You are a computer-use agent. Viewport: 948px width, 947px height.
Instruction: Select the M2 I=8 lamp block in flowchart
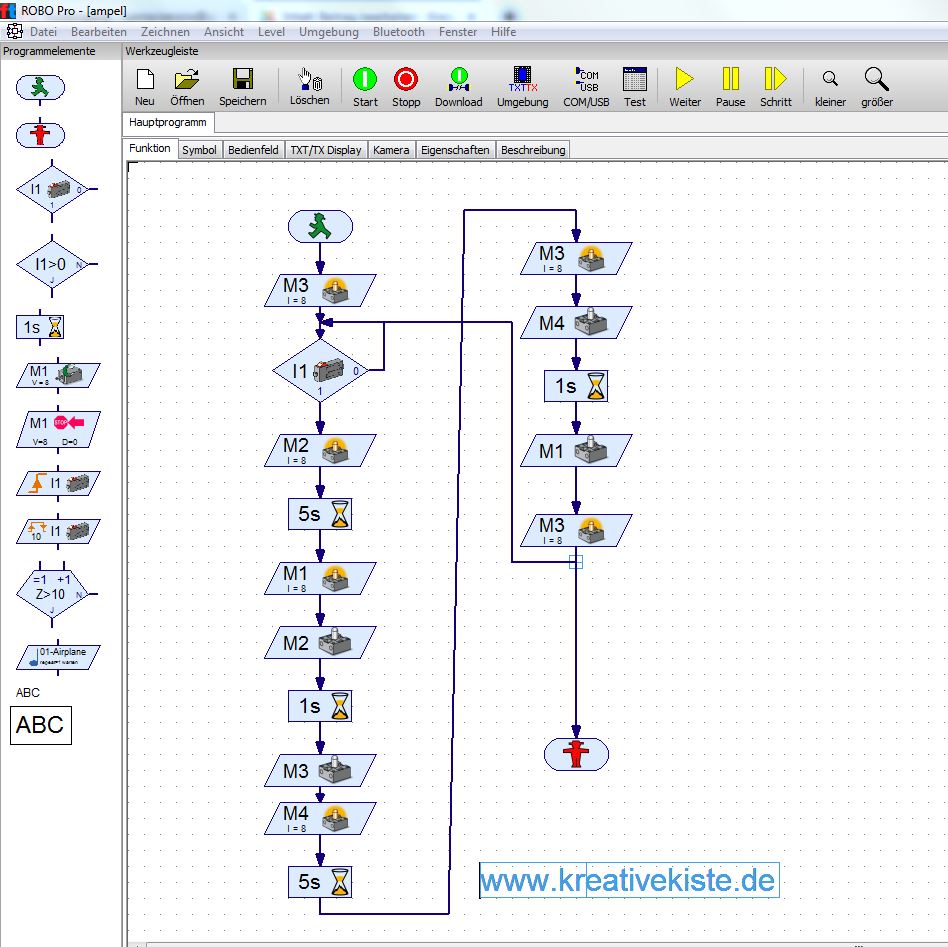320,451
